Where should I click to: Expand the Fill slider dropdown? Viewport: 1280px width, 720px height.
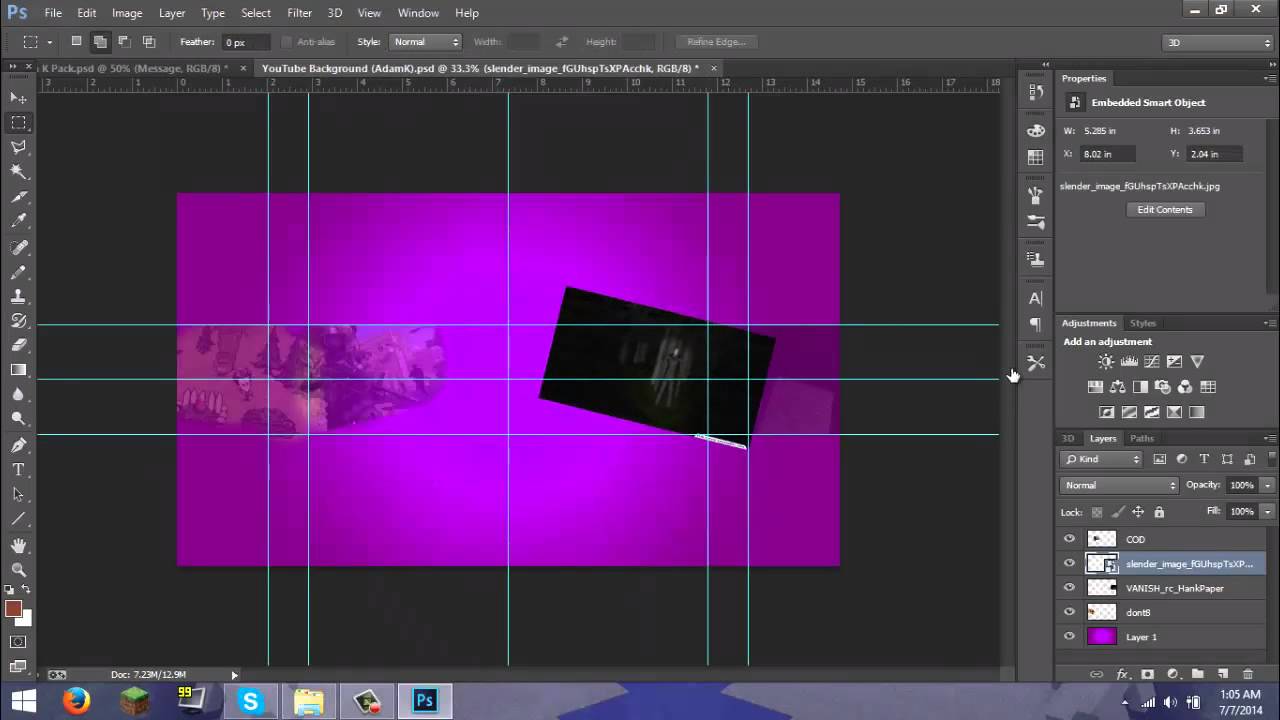(1269, 511)
